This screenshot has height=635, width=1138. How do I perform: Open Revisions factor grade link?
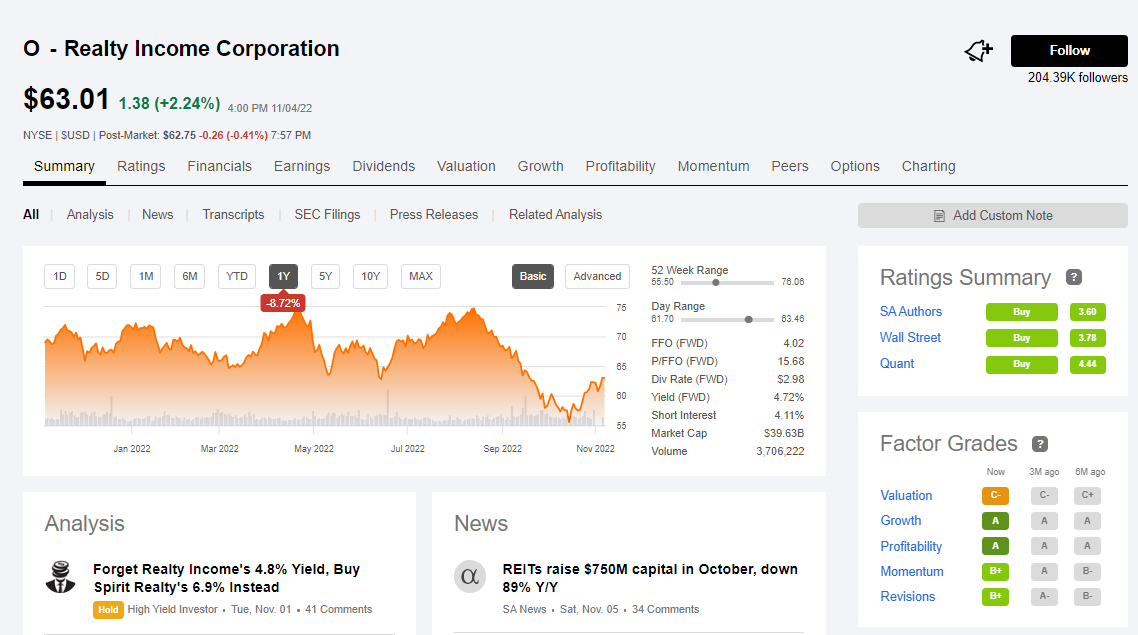(x=907, y=597)
